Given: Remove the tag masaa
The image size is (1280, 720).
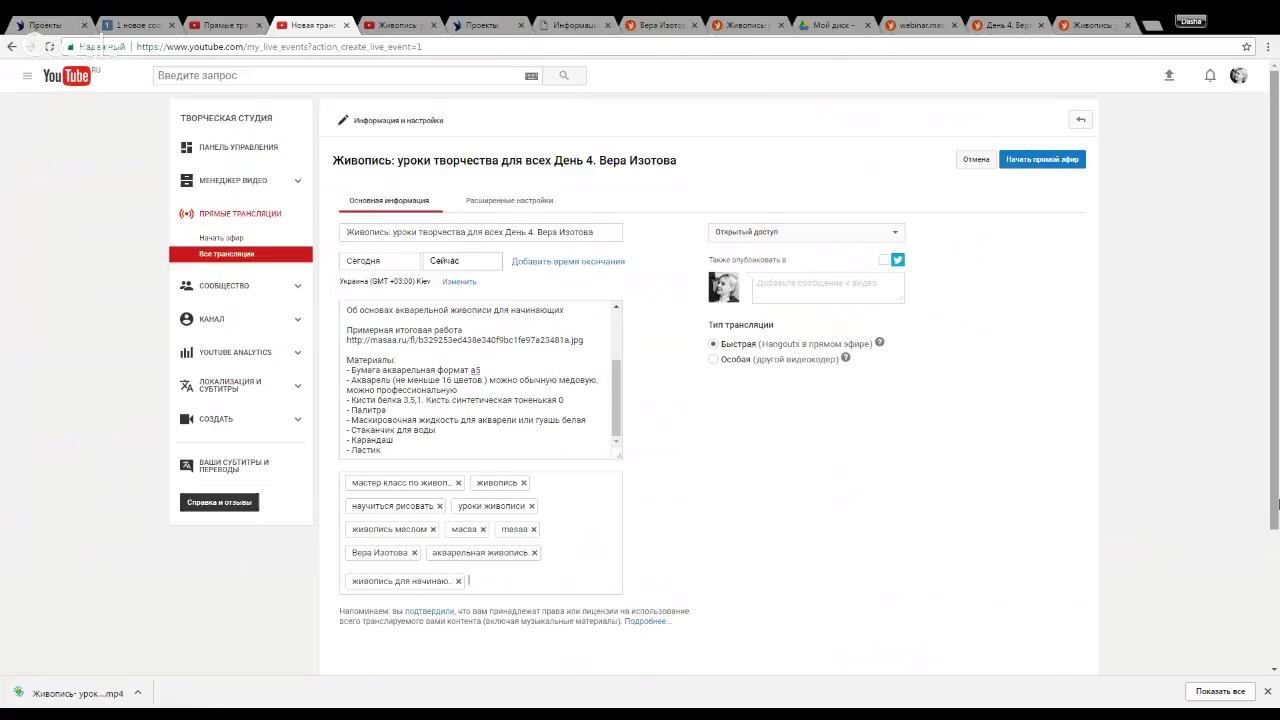Looking at the screenshot, I should click(x=534, y=529).
